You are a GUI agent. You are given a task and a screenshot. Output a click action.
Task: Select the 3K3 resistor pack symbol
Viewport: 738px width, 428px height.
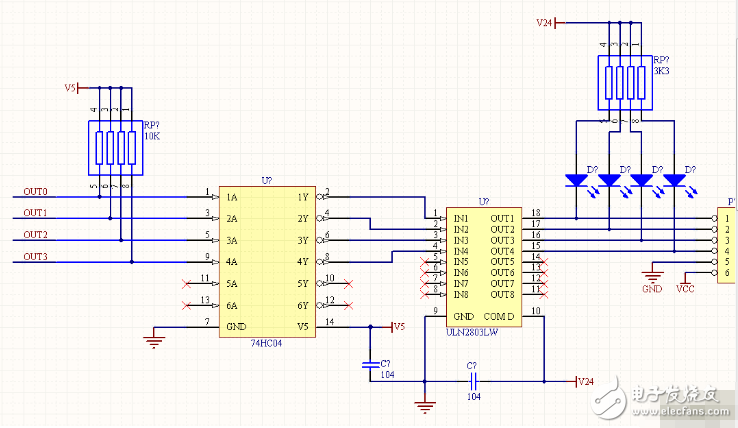click(x=621, y=82)
